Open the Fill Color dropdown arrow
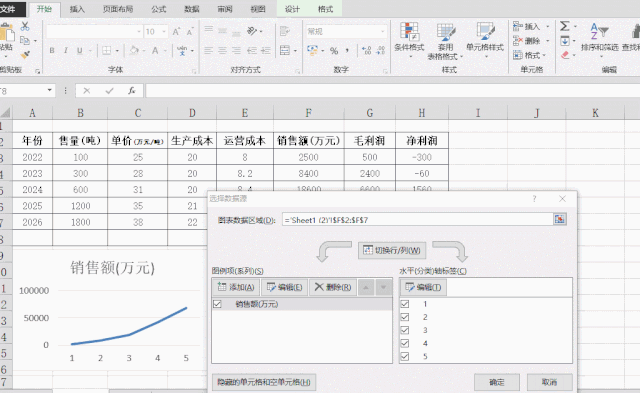Image resolution: width=640 pixels, height=393 pixels. 144,51
